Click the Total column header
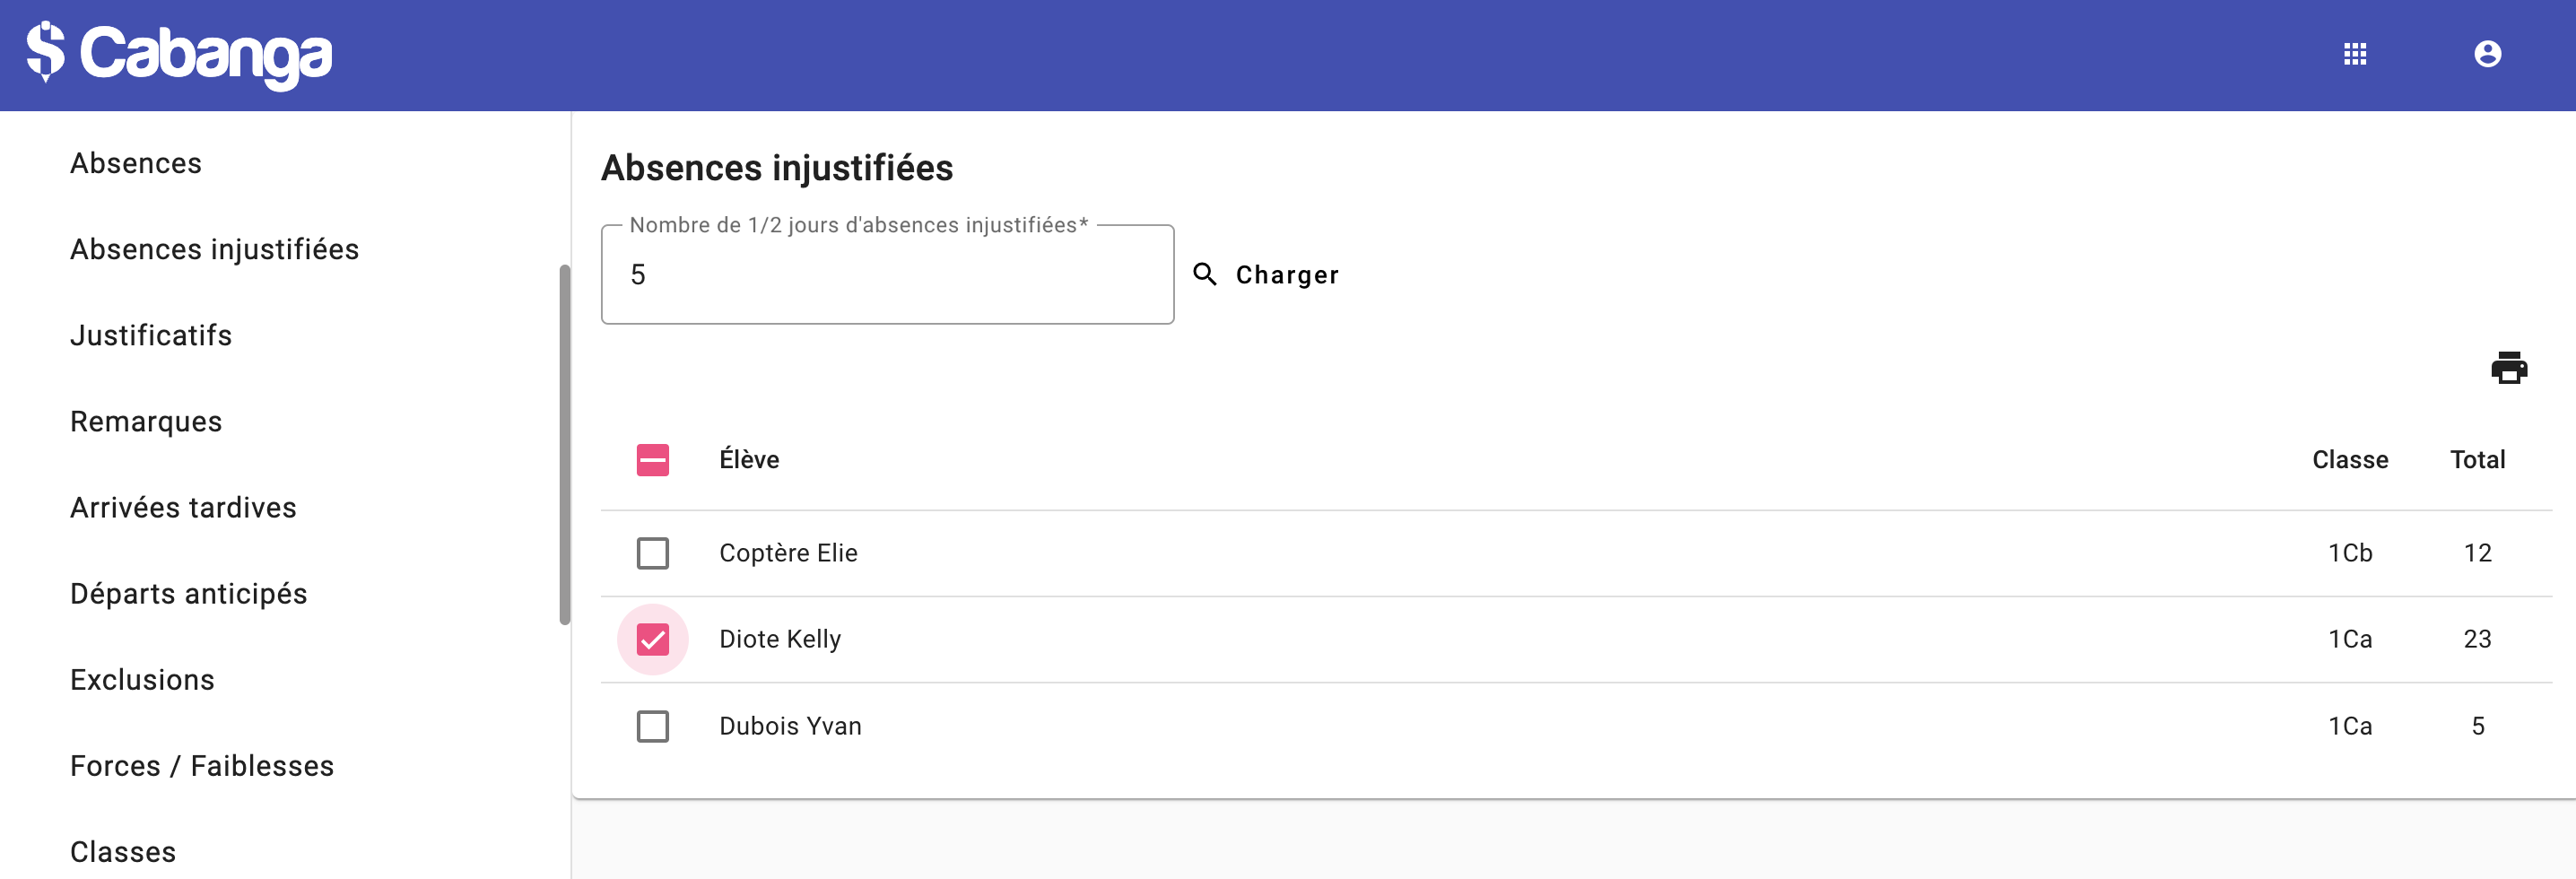 (x=2477, y=460)
